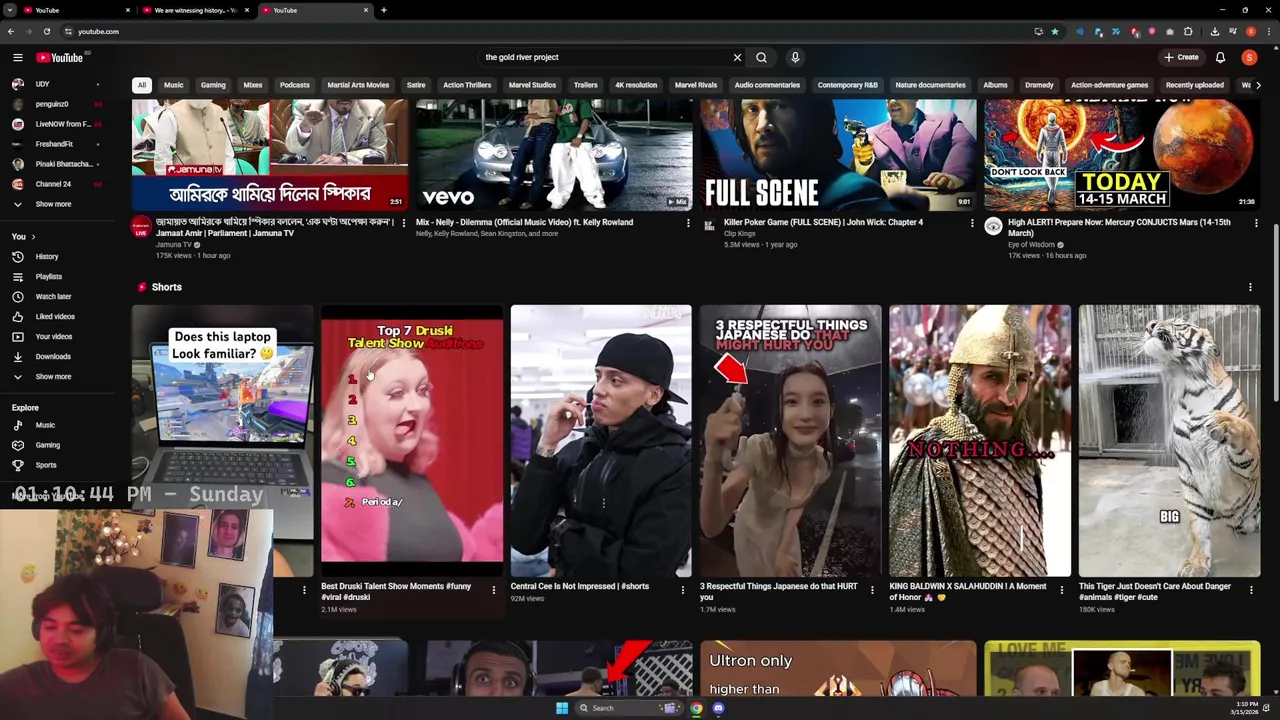Open options for Nelly Dilemma mix
Viewport: 1280px width, 720px height.
click(687, 223)
